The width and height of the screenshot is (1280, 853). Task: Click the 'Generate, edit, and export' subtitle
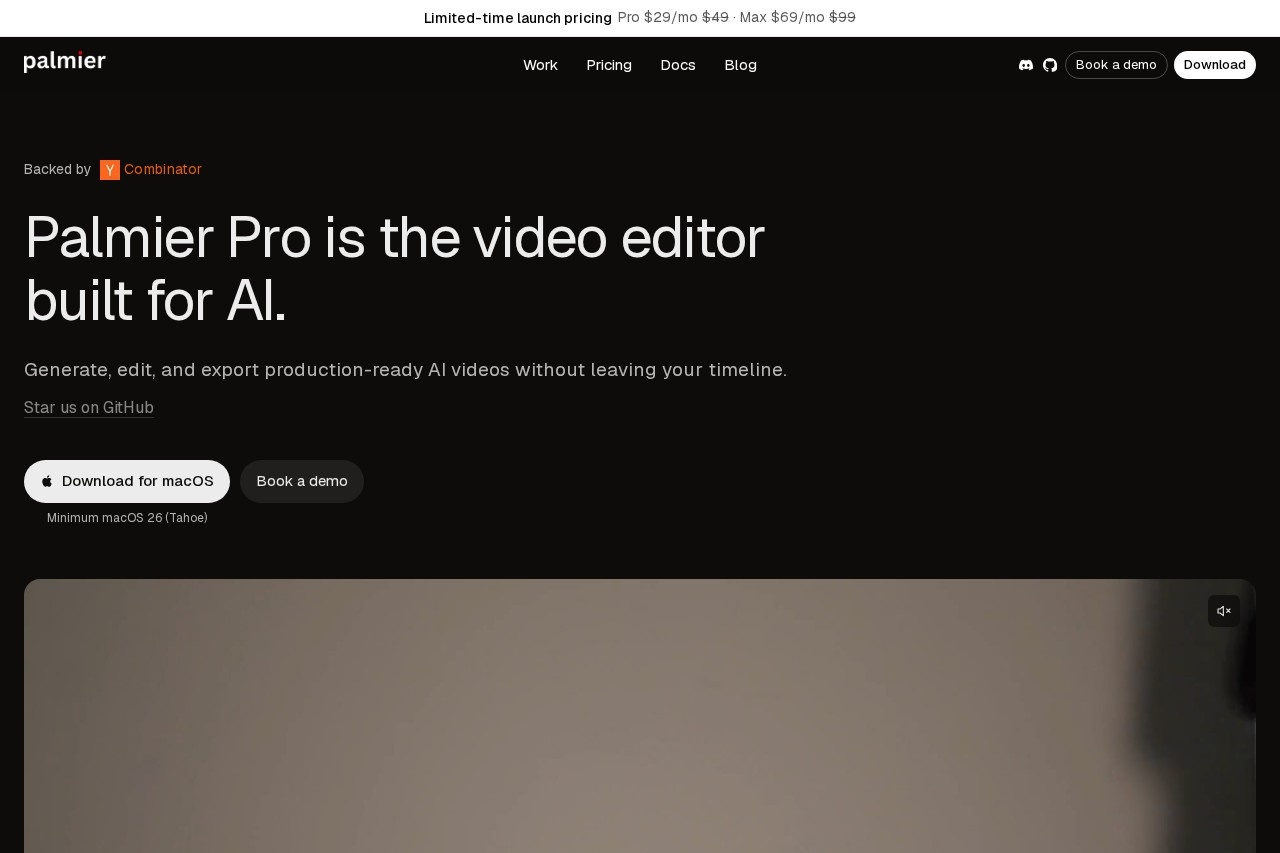(405, 370)
